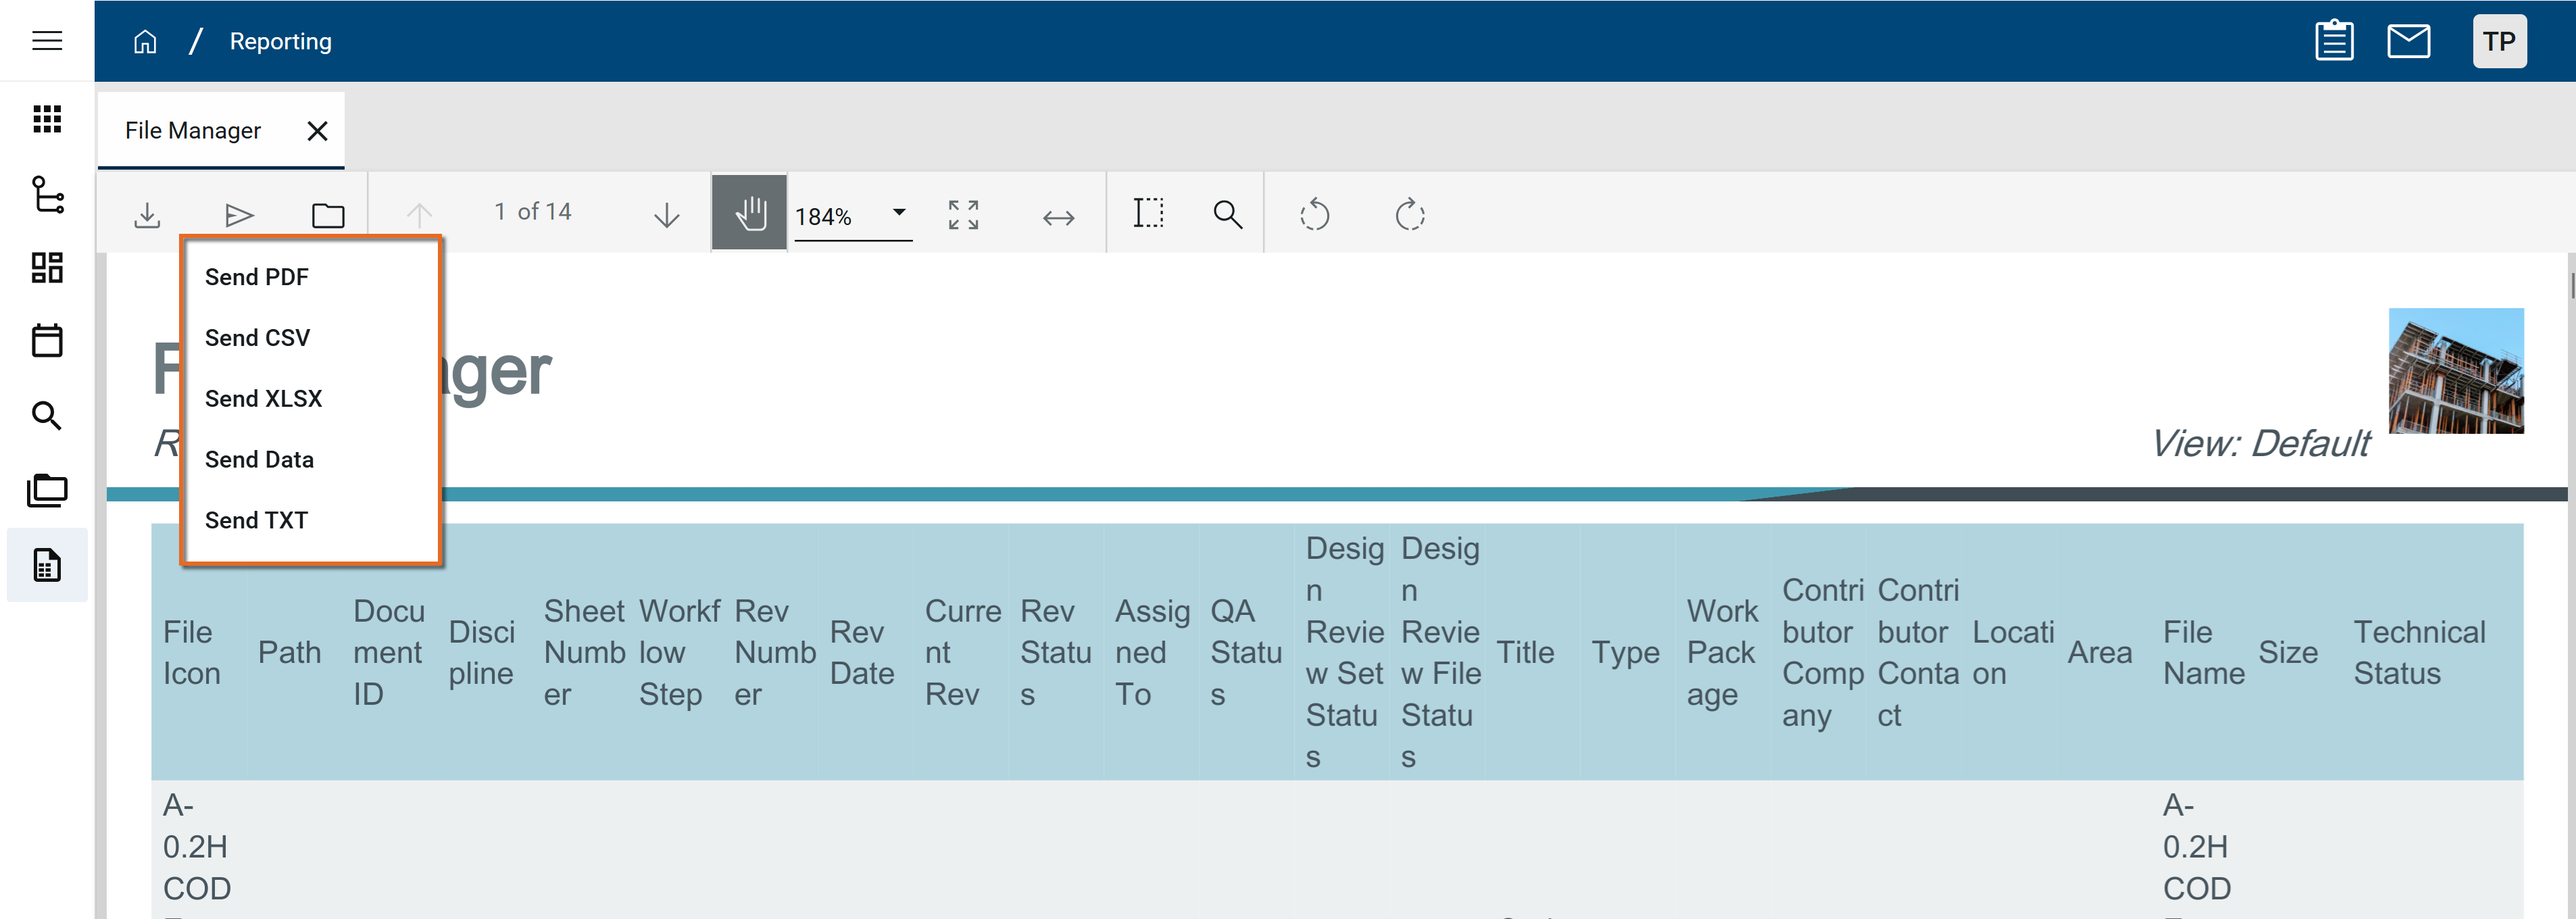Choose Send PDF from the menu
Viewport: 2576px width, 919px height.
[x=257, y=277]
